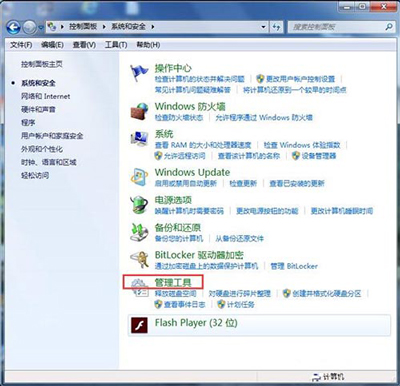The height and width of the screenshot is (386, 400).
Task: Select 轻松访问 in sidebar
Action: tap(35, 175)
